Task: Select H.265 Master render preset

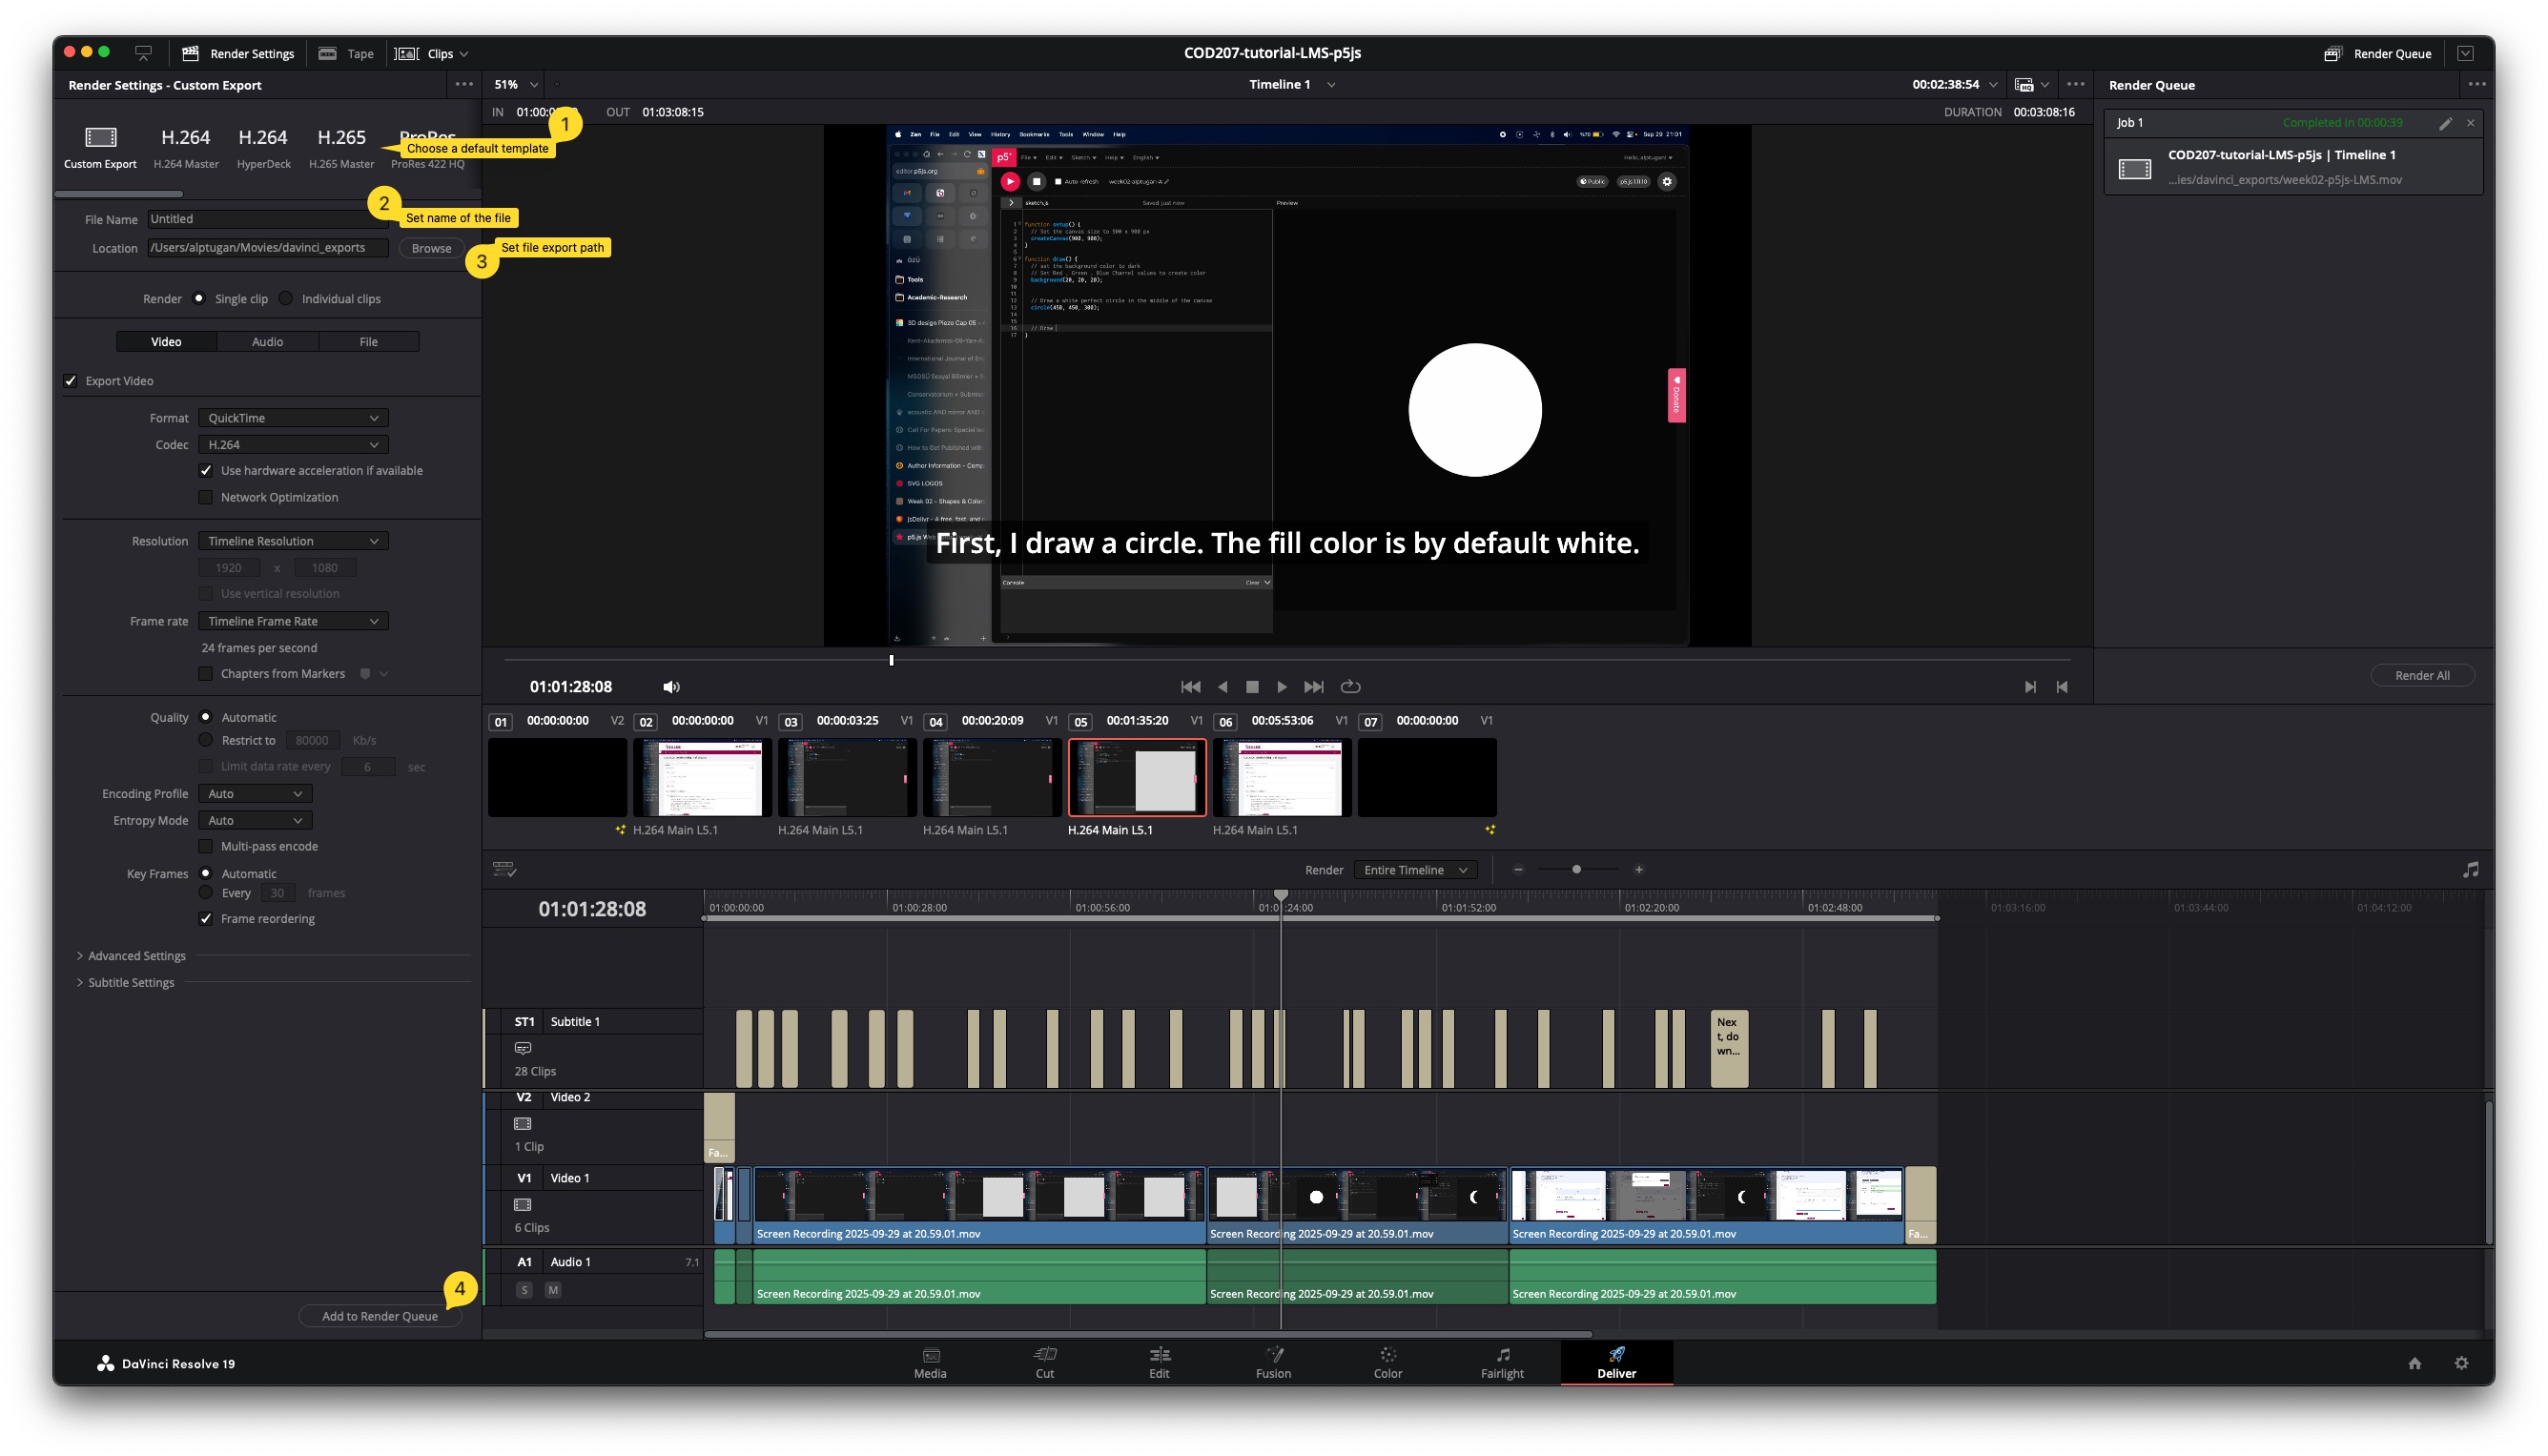Action: 341,146
